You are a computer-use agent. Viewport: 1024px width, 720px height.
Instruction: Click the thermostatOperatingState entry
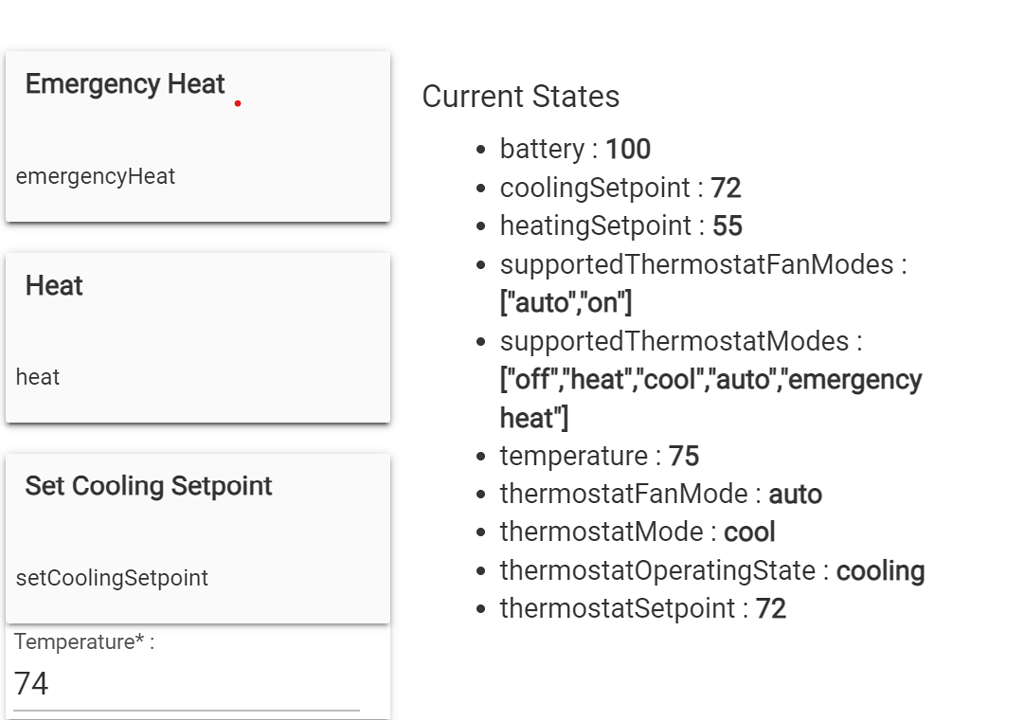(712, 571)
